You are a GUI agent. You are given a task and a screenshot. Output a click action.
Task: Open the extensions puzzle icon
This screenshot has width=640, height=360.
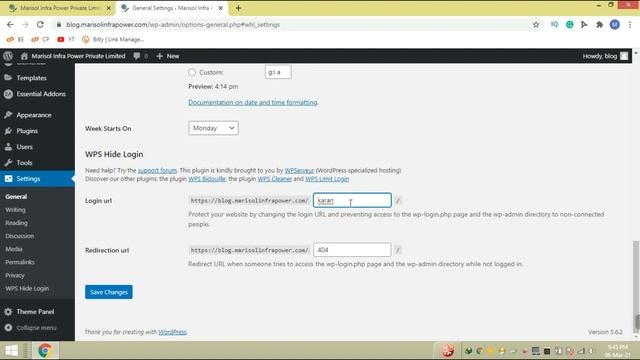tap(599, 24)
